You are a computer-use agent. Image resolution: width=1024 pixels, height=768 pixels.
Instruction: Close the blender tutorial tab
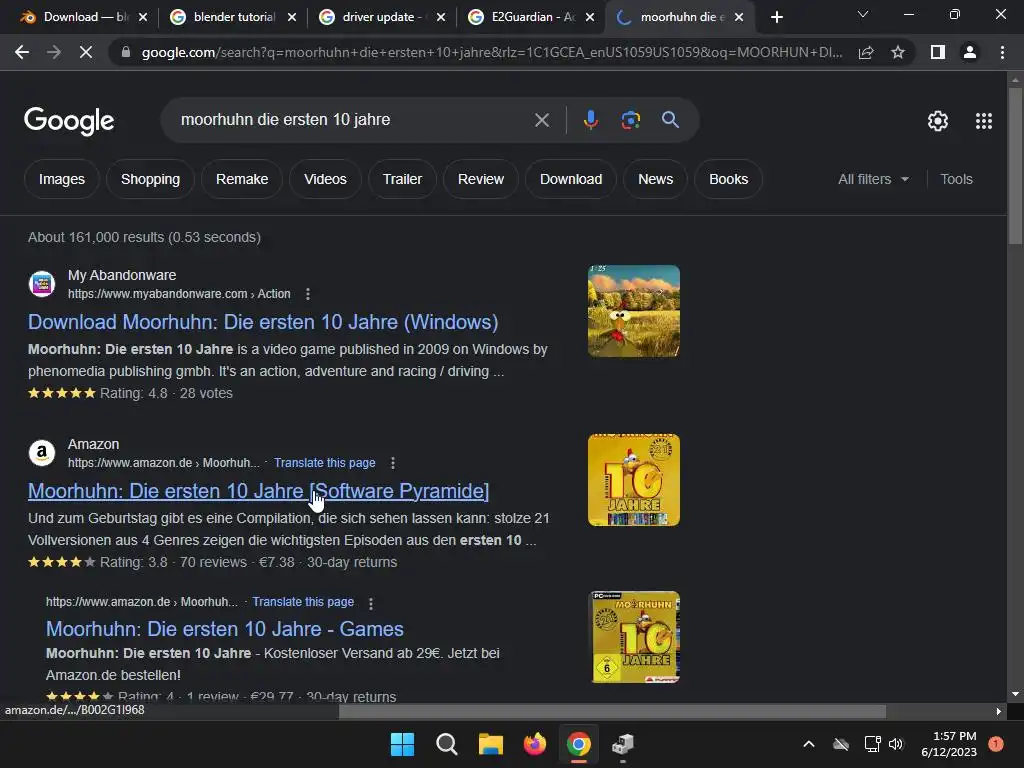(292, 17)
